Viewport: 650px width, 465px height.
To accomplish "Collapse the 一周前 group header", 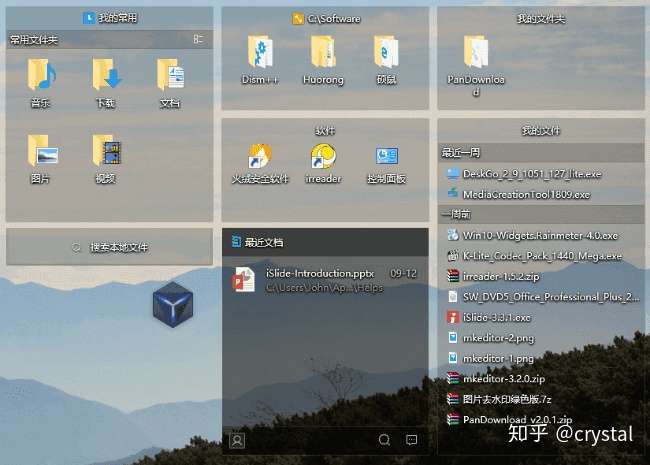I will (x=541, y=214).
